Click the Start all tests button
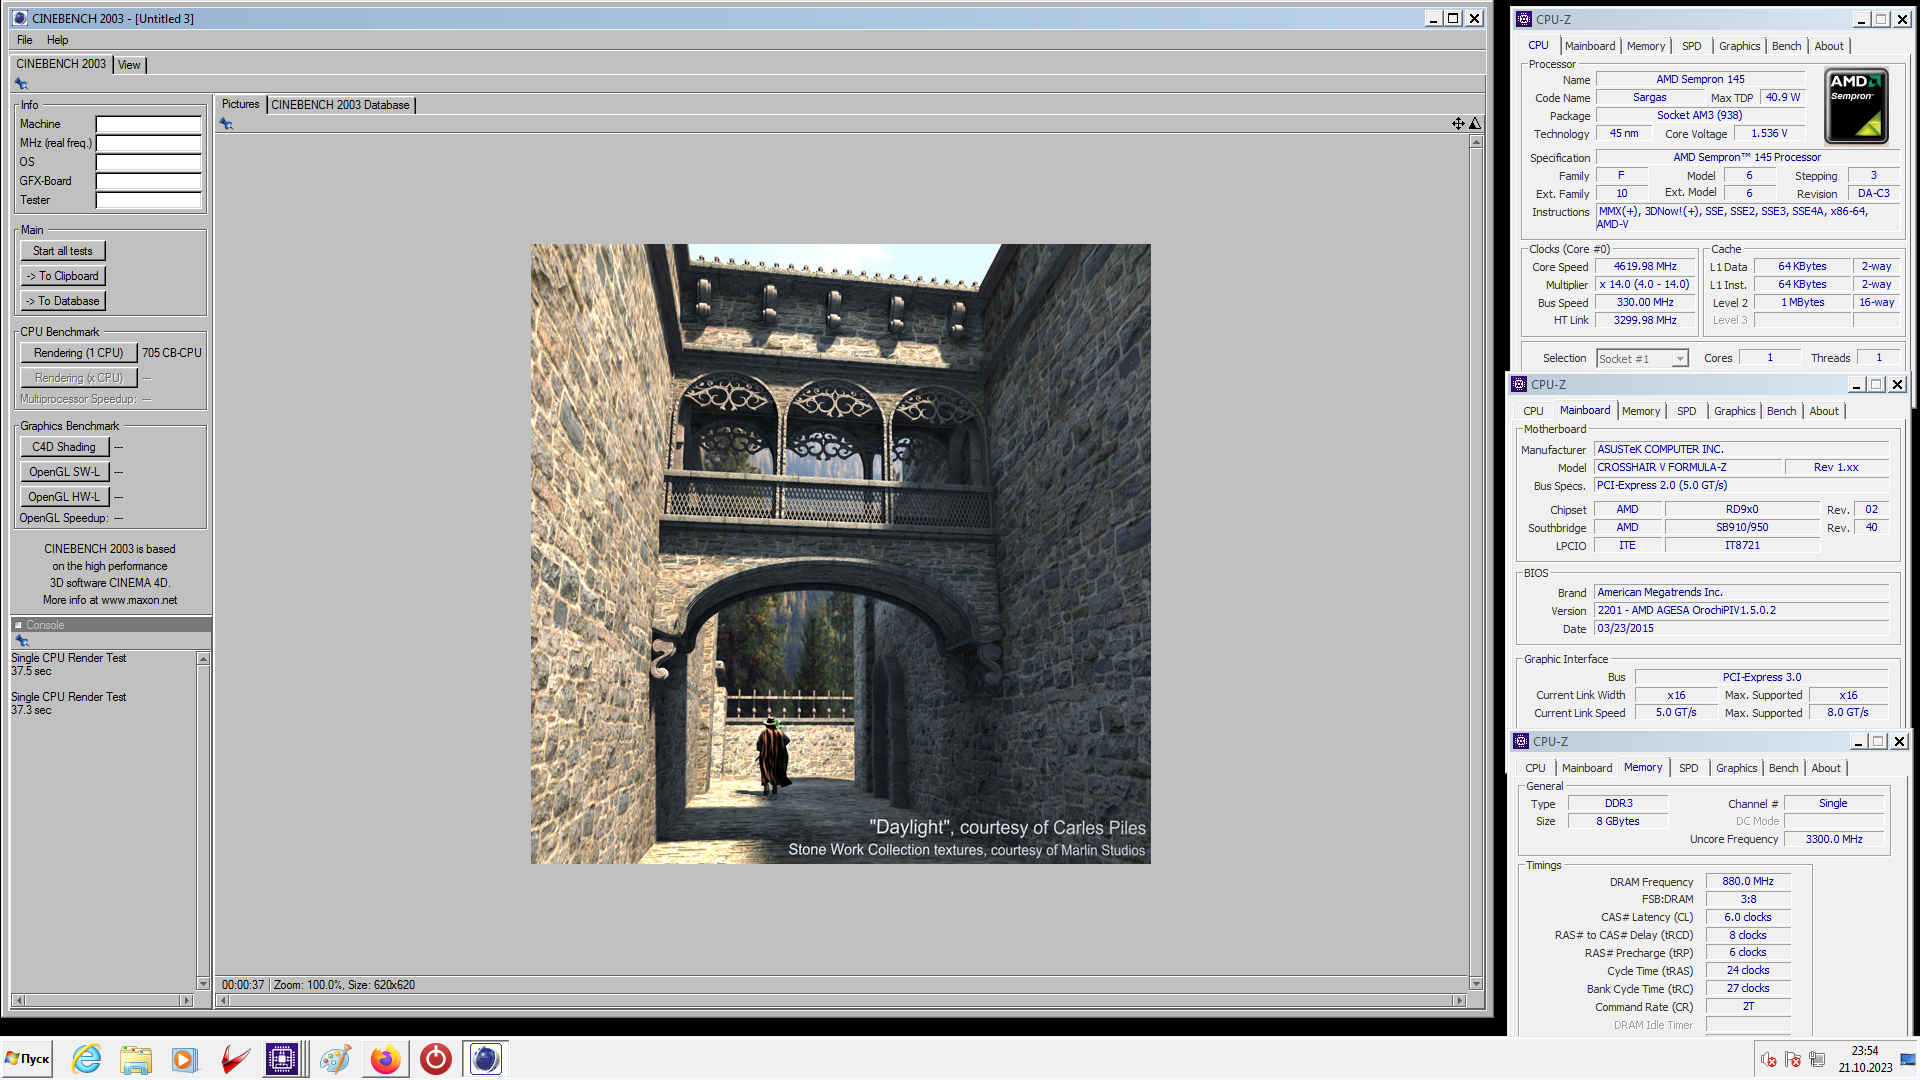Image resolution: width=1920 pixels, height=1080 pixels. click(x=63, y=251)
